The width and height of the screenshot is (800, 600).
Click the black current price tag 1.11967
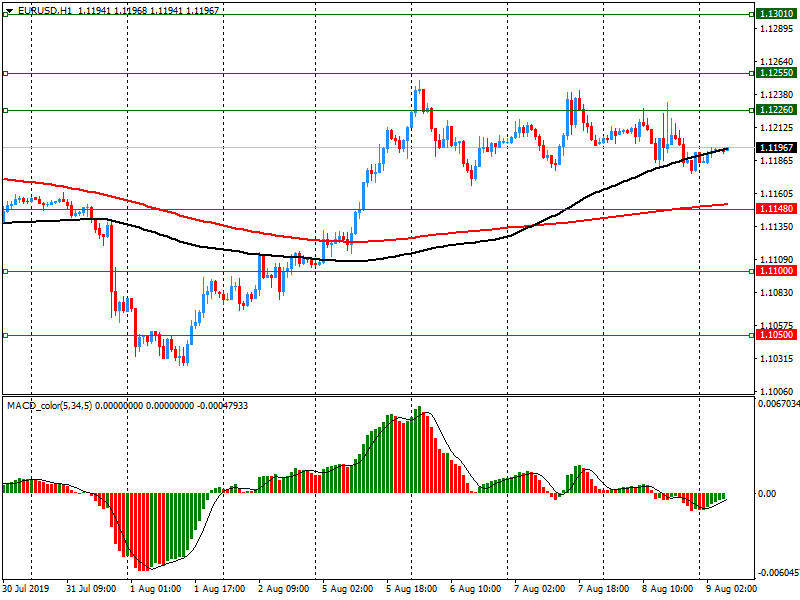pyautogui.click(x=777, y=147)
